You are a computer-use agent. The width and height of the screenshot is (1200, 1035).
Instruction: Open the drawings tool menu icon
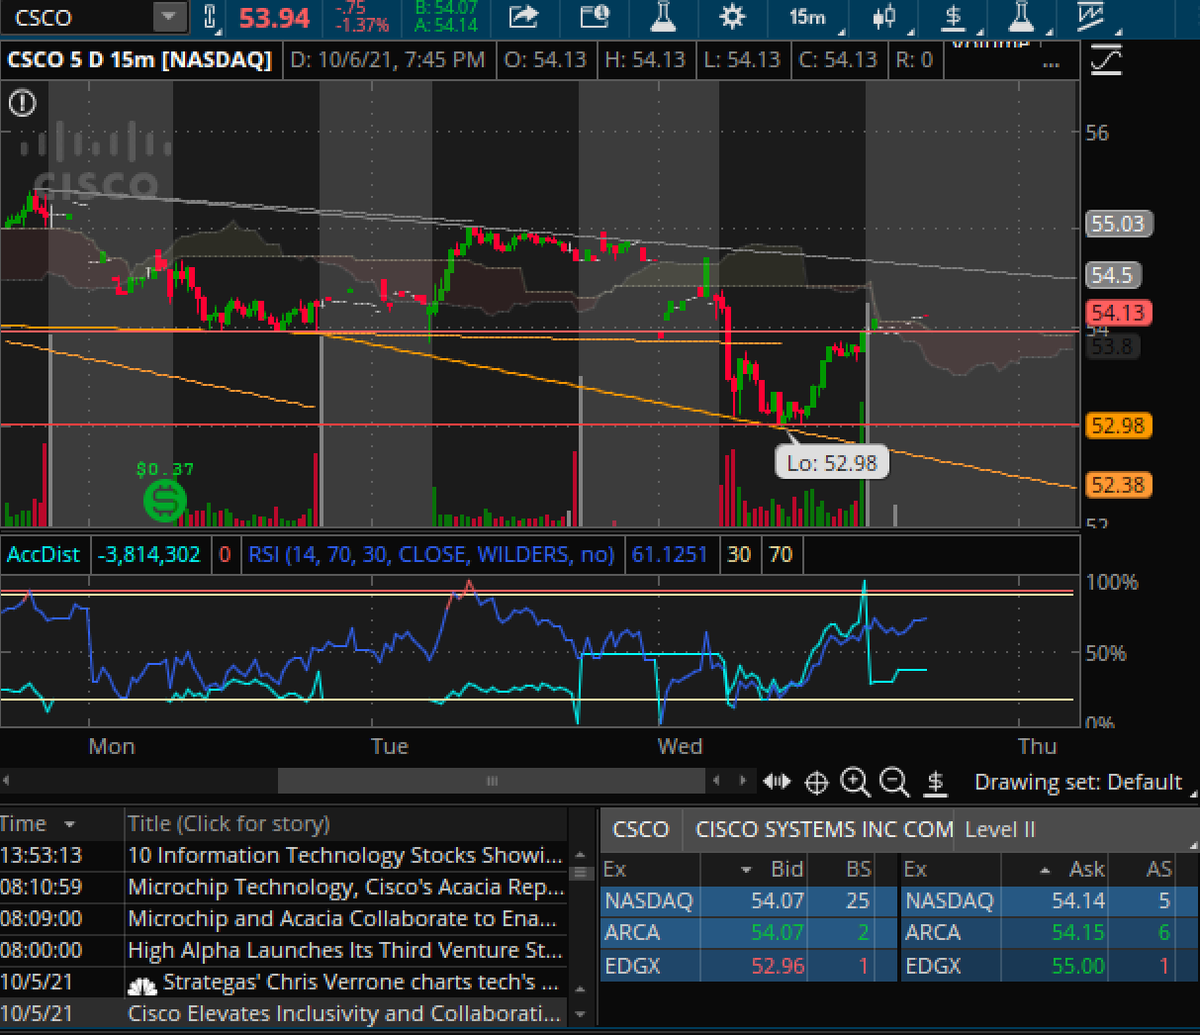click(1091, 17)
